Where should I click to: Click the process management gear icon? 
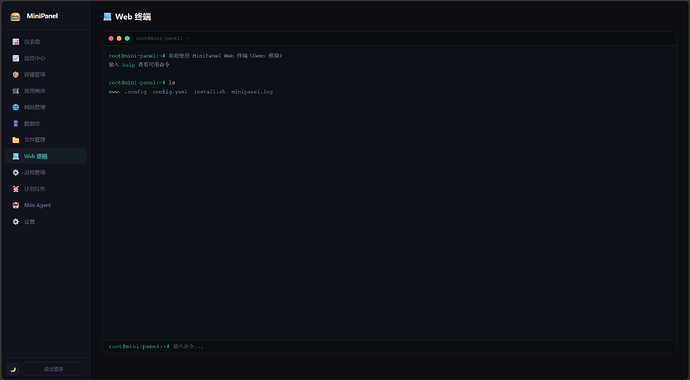tap(16, 172)
